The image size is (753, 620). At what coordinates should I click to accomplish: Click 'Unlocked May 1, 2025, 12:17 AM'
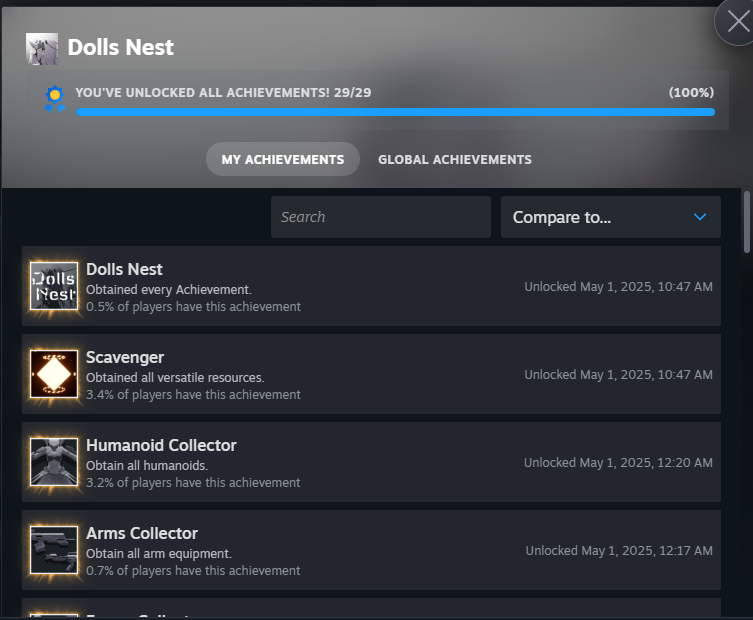coord(619,550)
